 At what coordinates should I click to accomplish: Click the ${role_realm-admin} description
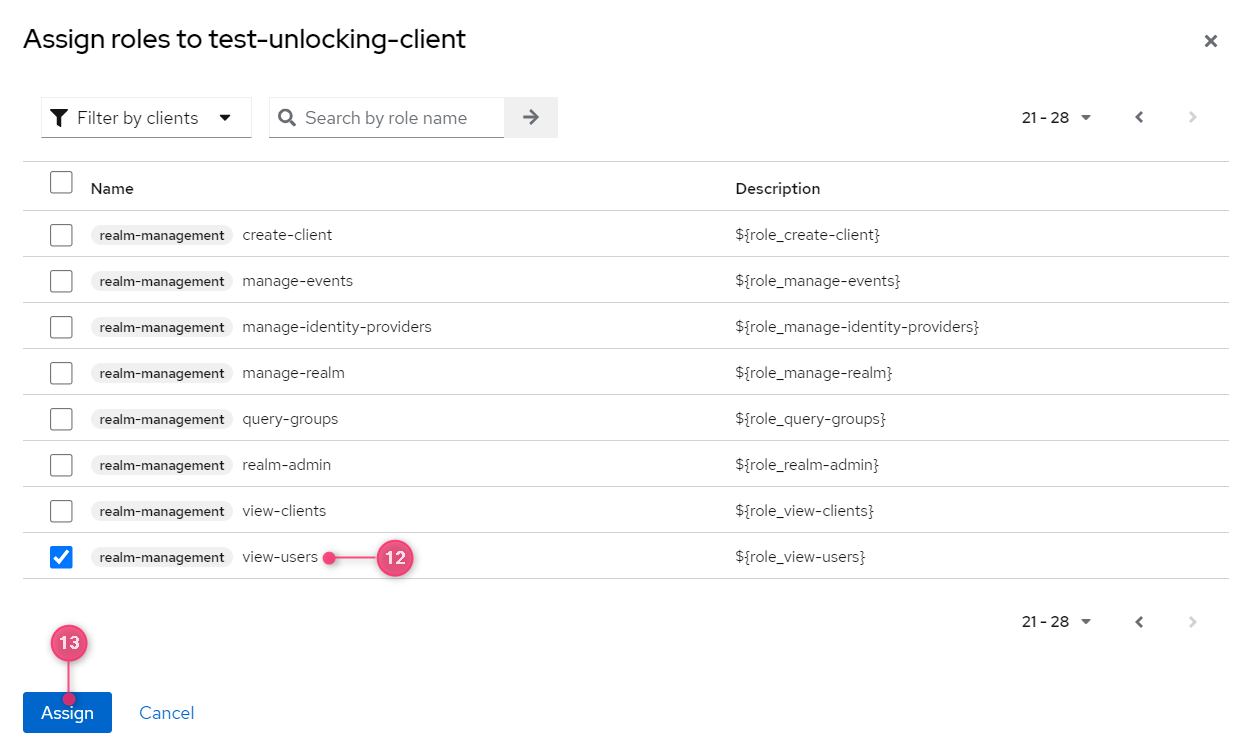coord(807,465)
